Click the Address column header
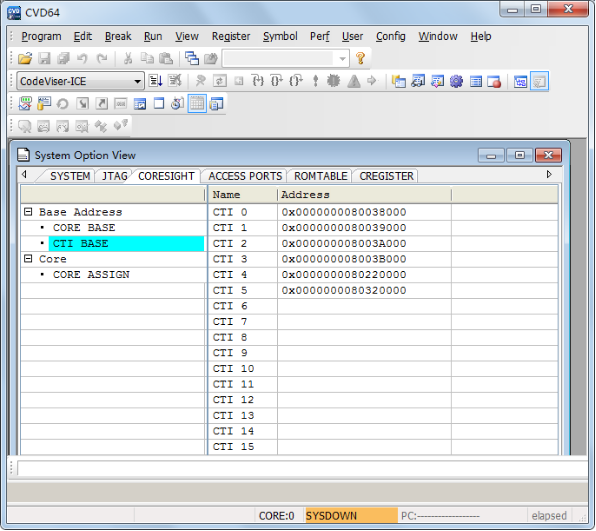The image size is (596, 531). pyautogui.click(x=365, y=195)
